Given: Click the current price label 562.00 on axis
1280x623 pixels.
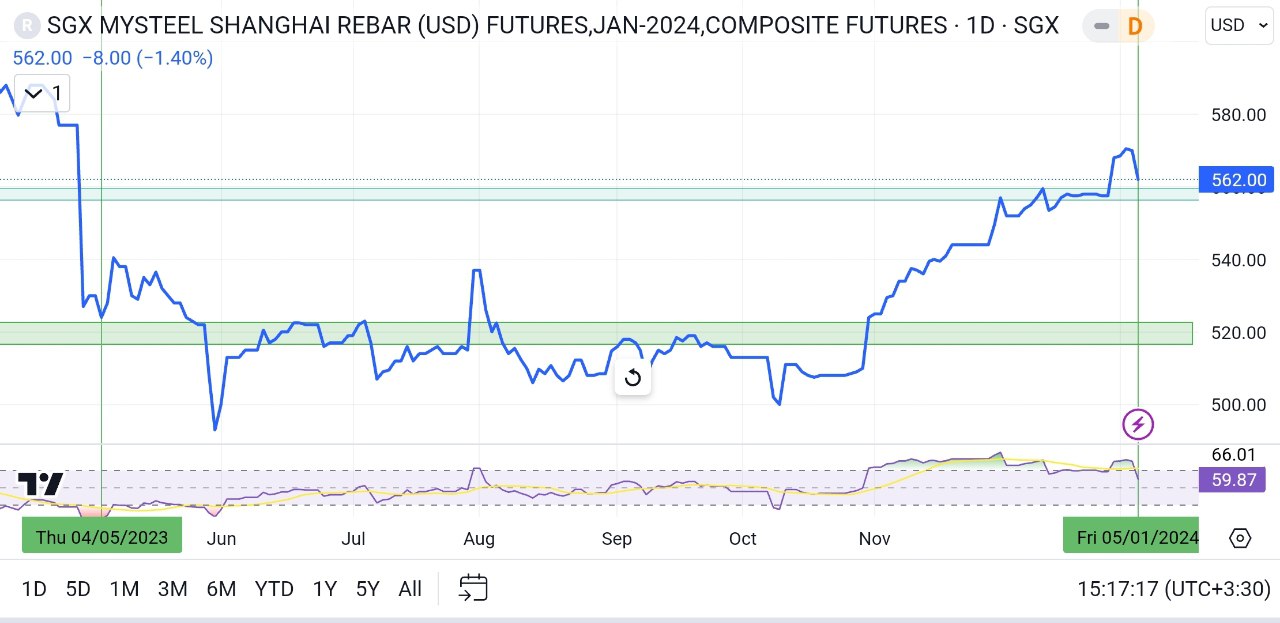Looking at the screenshot, I should pyautogui.click(x=1238, y=180).
